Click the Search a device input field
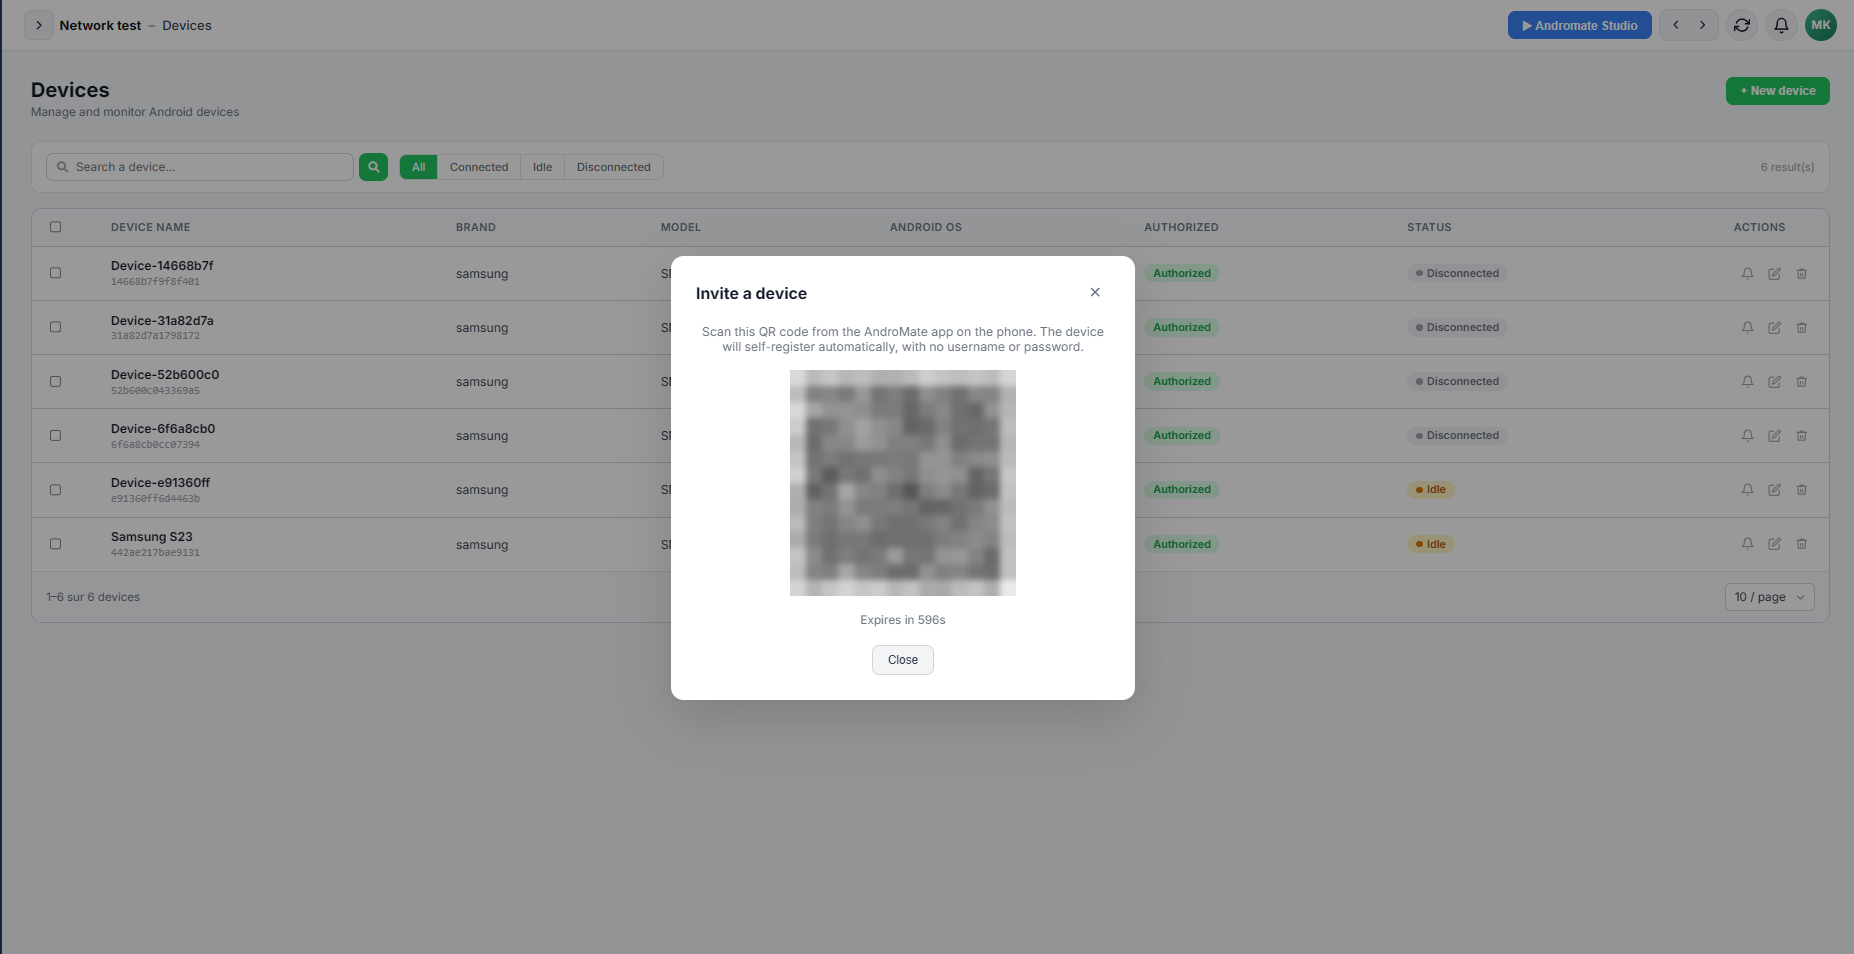The width and height of the screenshot is (1854, 954). click(200, 167)
